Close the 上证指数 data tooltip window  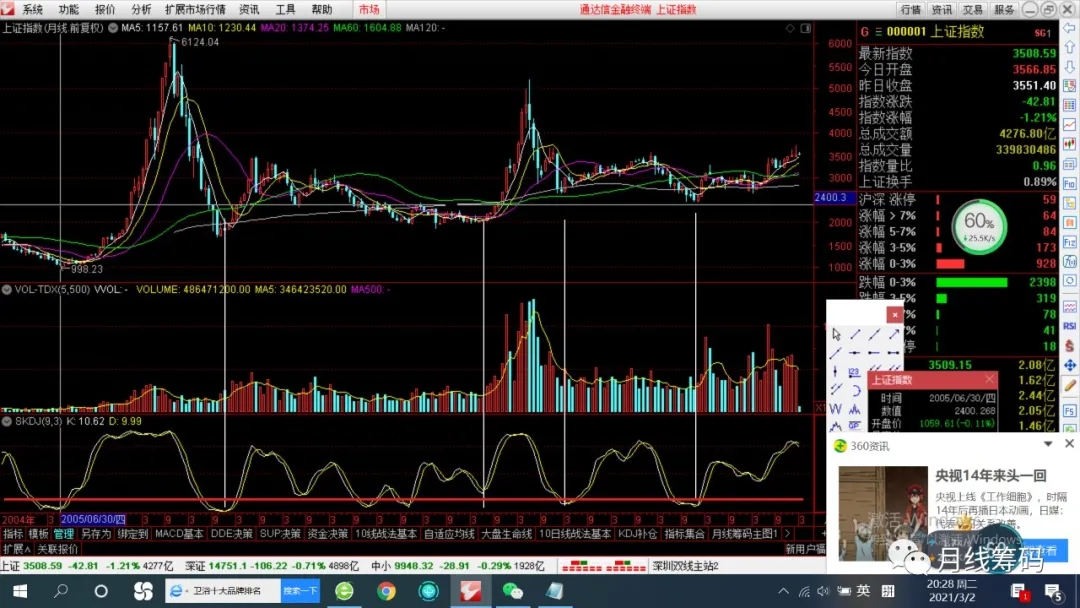tap(990, 379)
